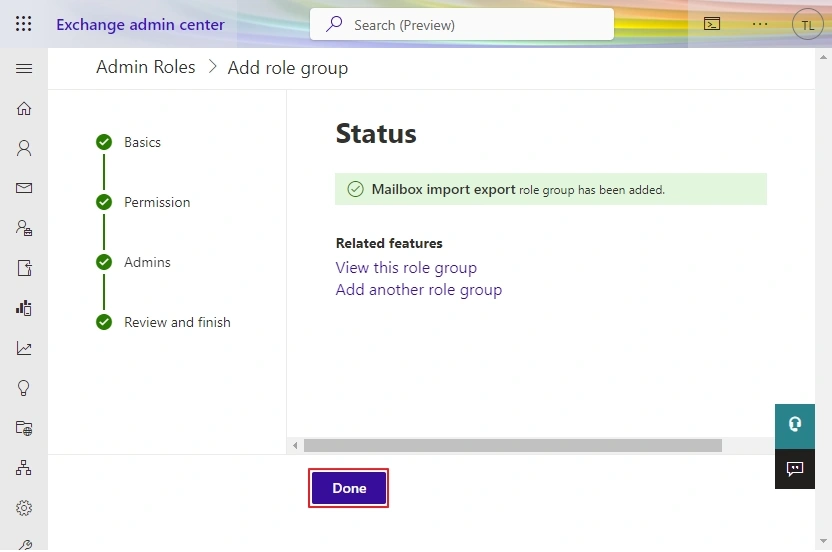Screen dimensions: 832x552
Task: Open Mail flow envelope icon
Action: (24, 188)
